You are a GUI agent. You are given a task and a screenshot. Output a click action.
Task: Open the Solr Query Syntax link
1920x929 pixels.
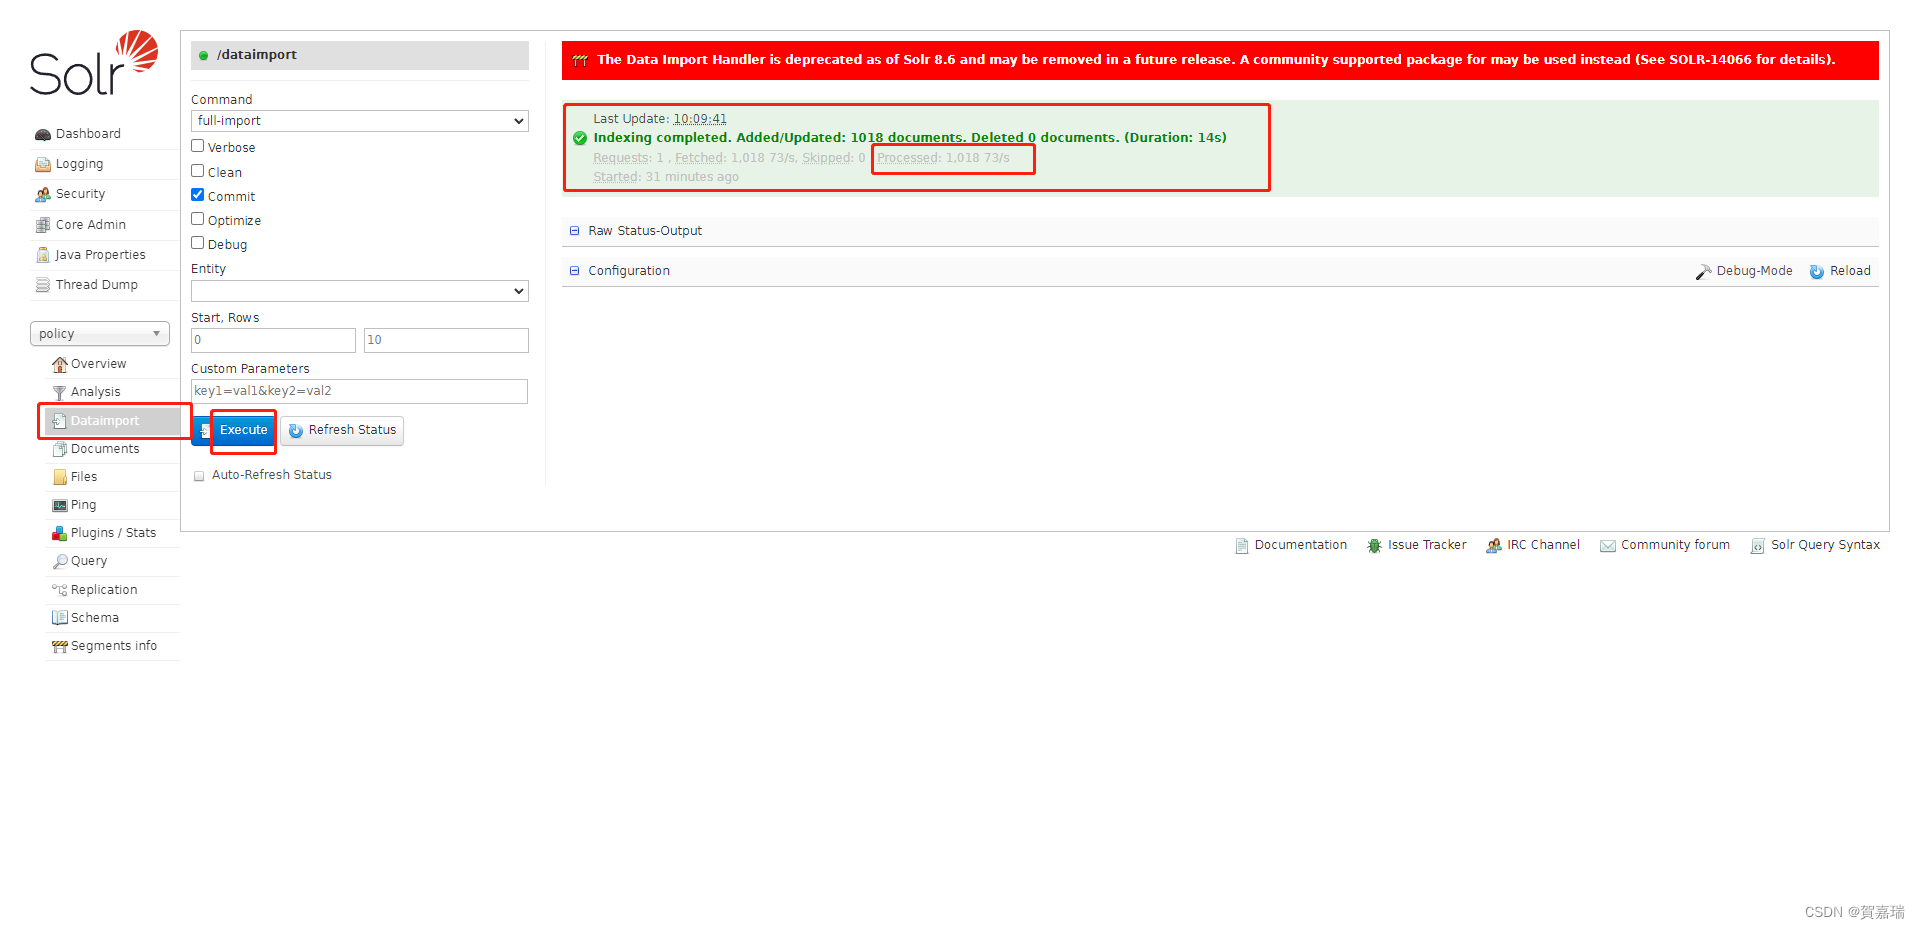(x=1825, y=545)
